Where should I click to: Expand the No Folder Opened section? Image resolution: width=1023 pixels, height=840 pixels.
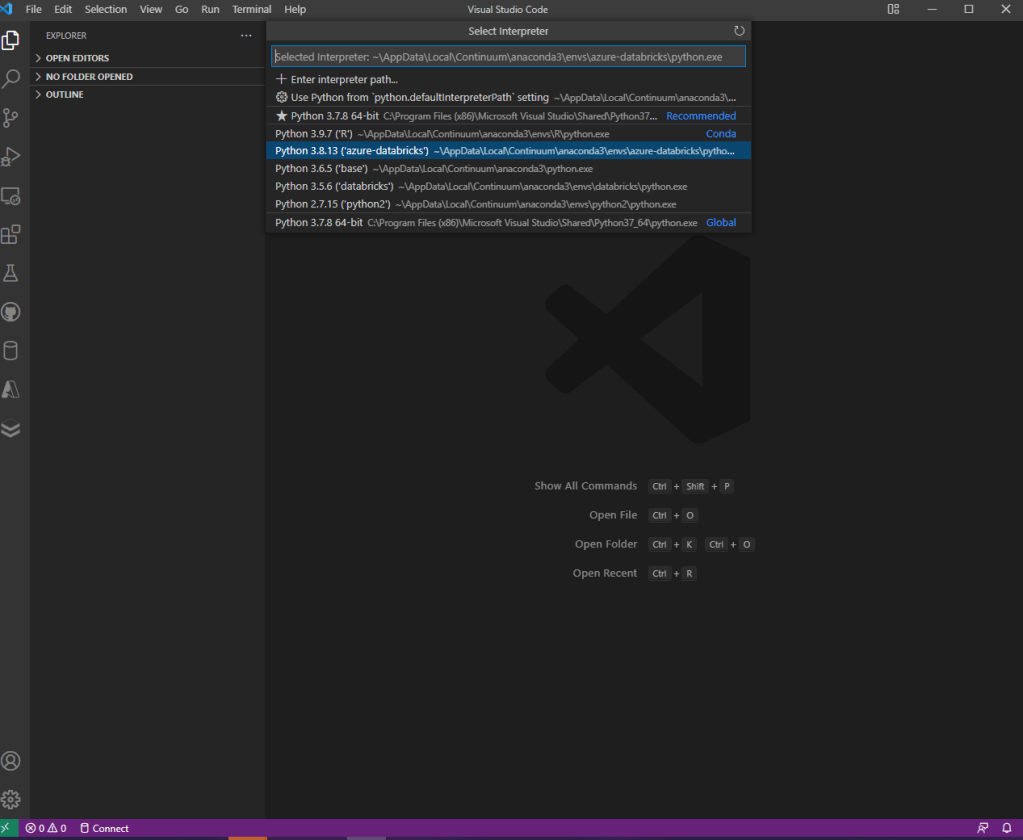(x=88, y=77)
